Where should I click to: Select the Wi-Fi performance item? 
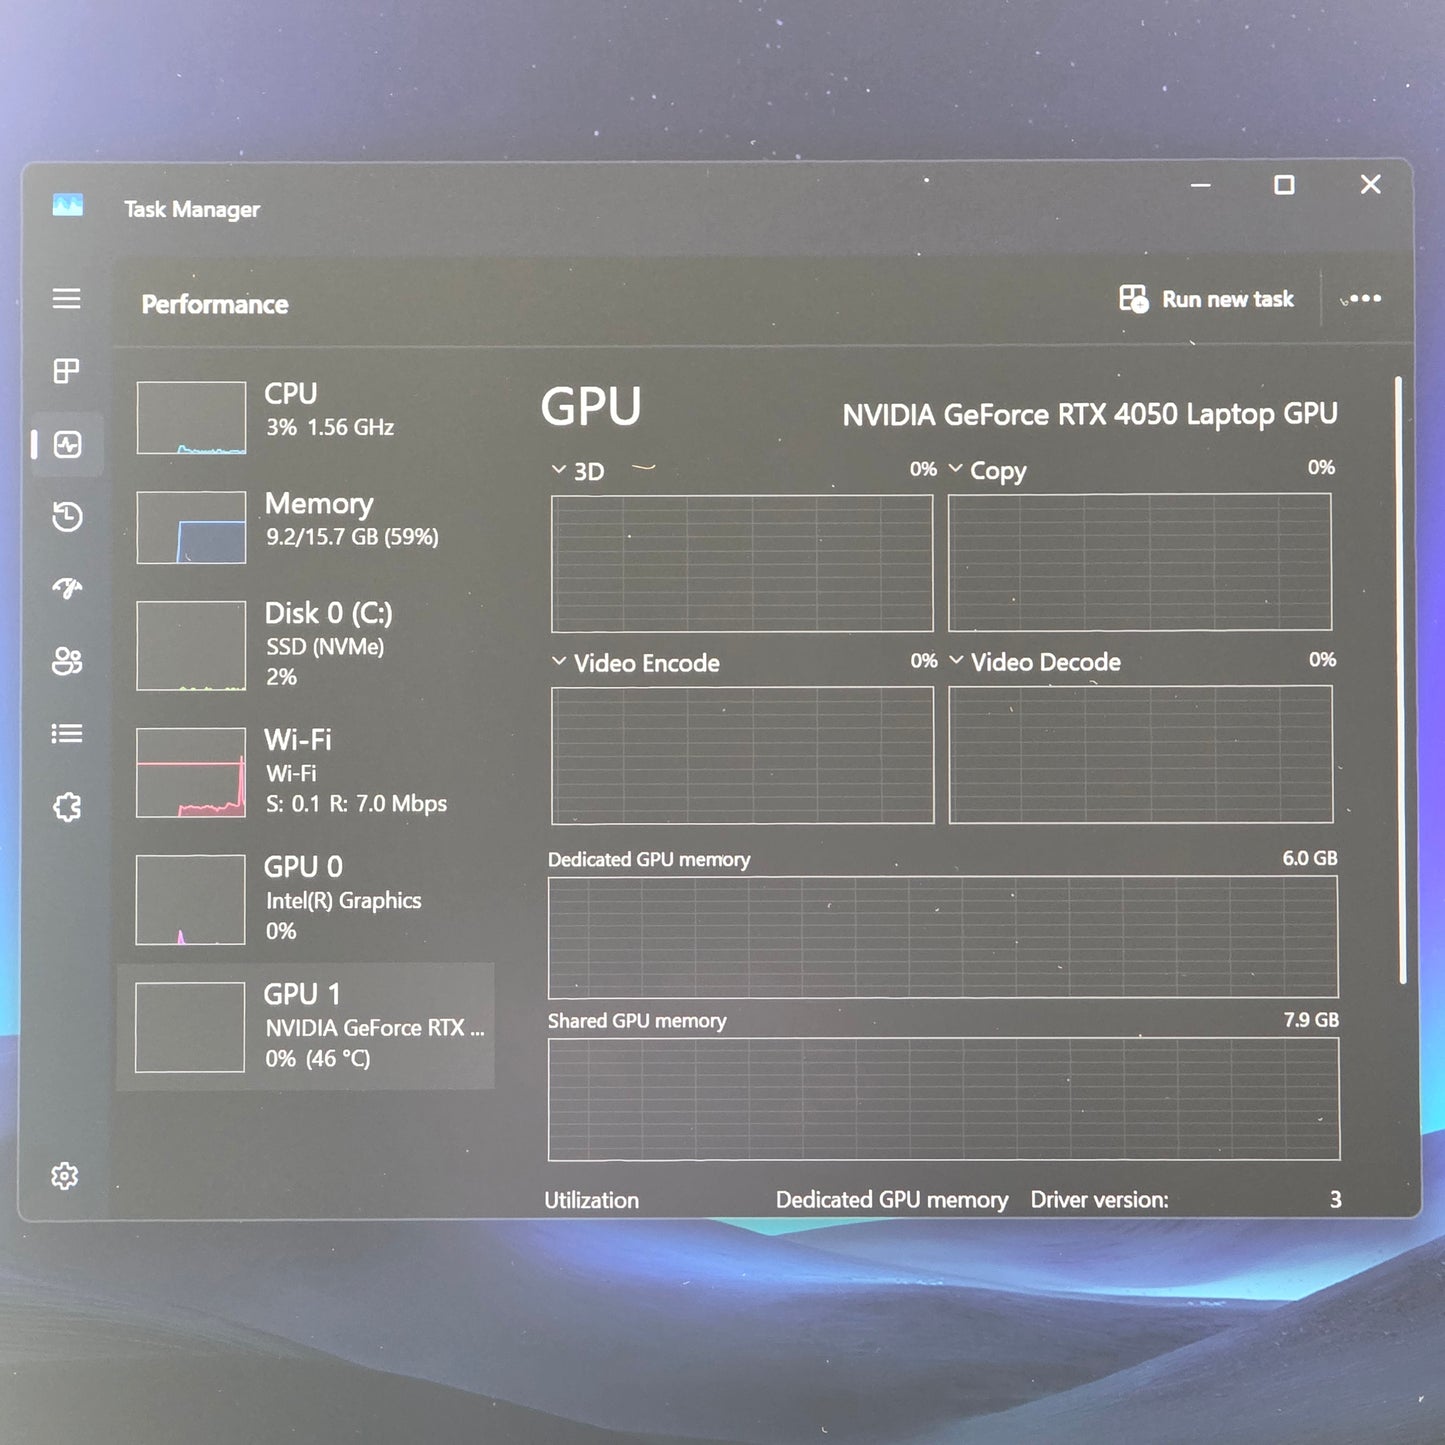[306, 772]
